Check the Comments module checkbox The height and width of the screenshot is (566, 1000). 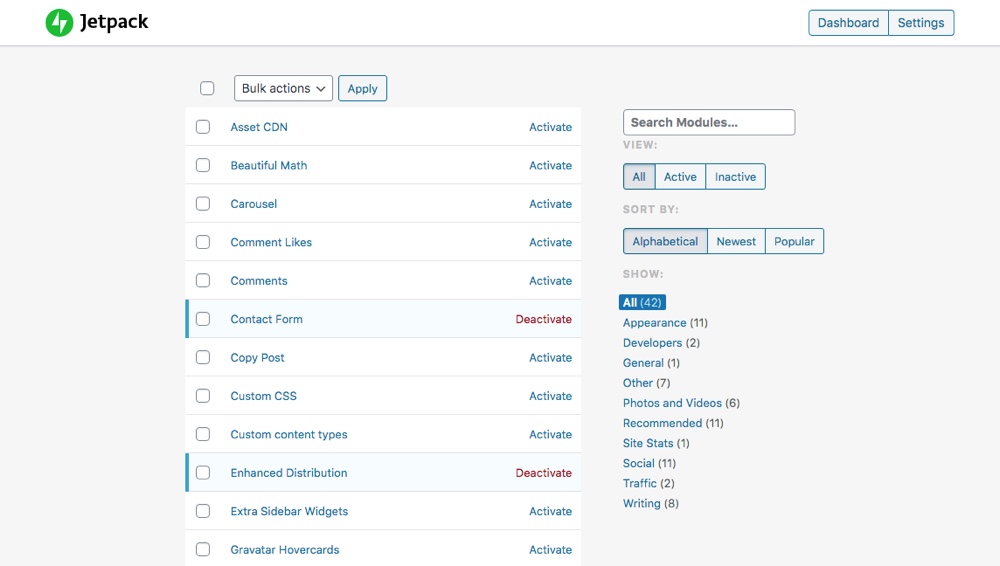[203, 280]
